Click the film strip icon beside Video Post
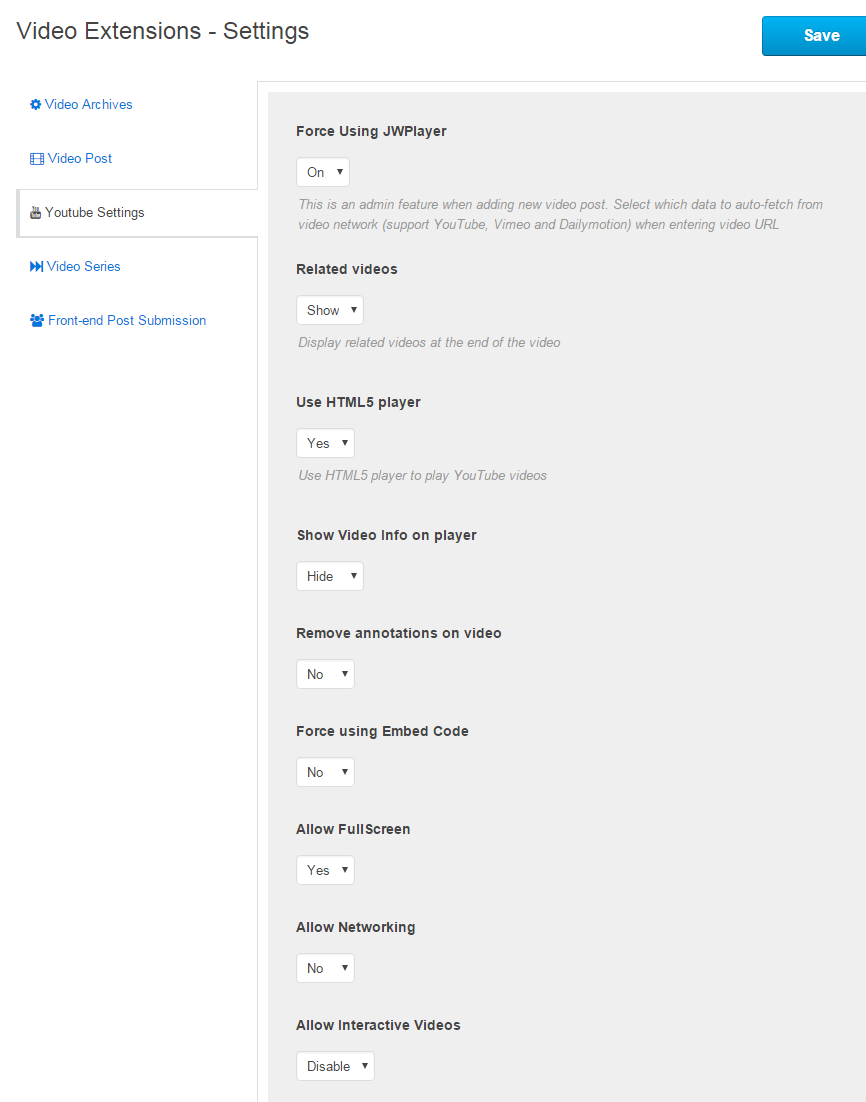This screenshot has width=866, height=1102. (x=37, y=159)
